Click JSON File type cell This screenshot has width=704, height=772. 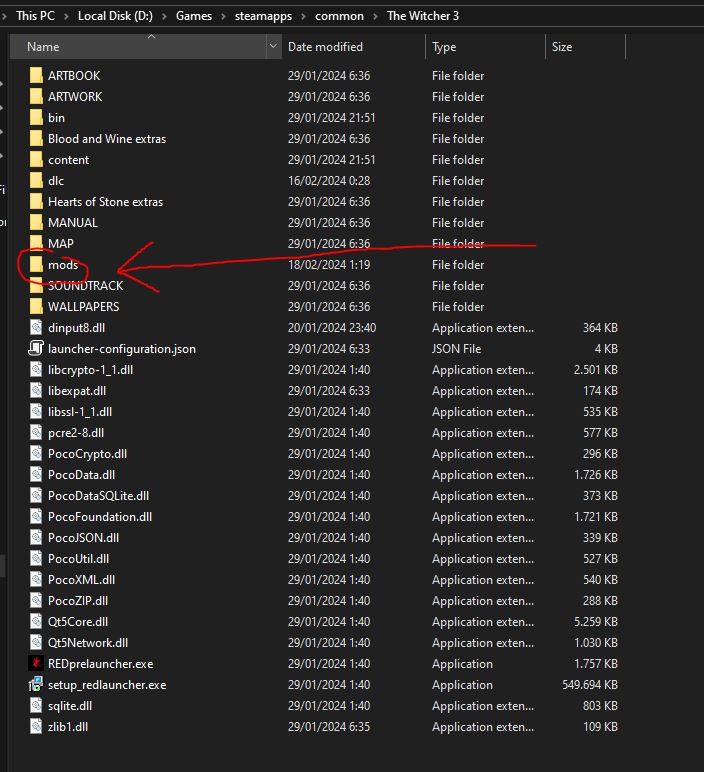click(x=456, y=349)
